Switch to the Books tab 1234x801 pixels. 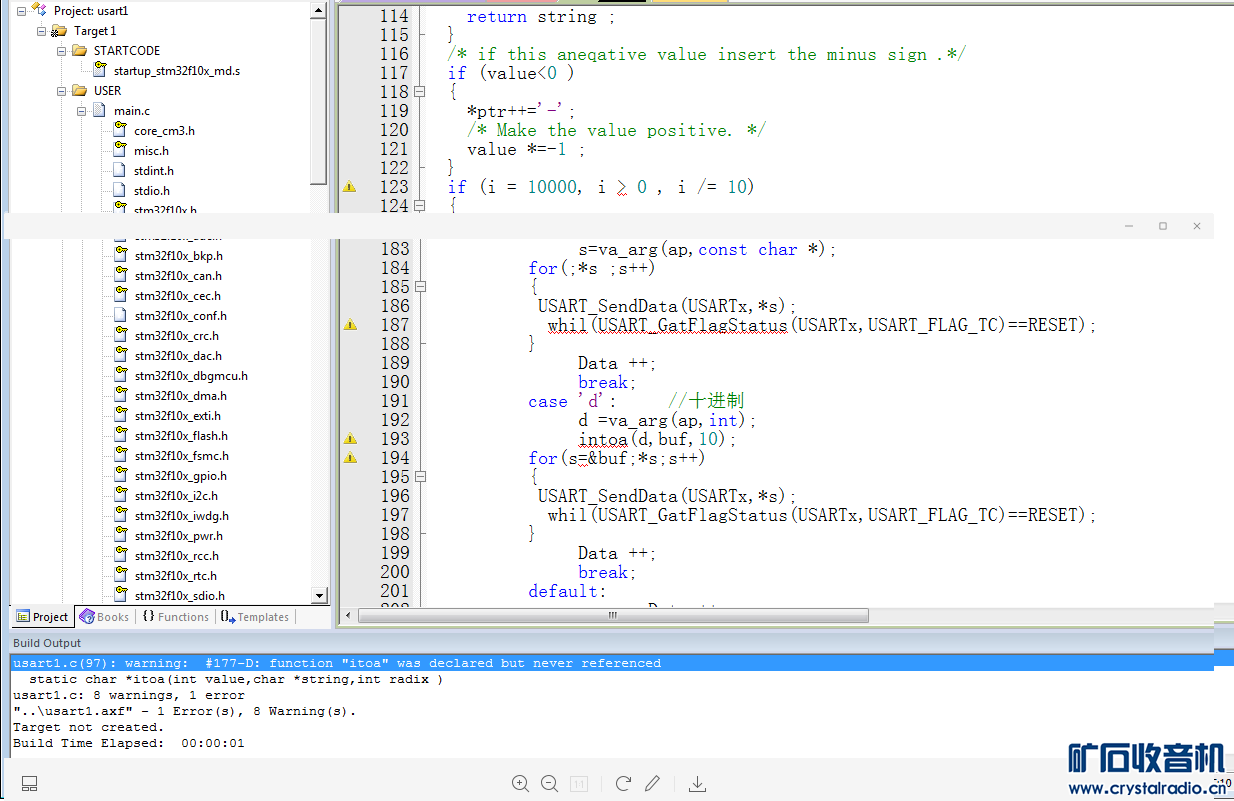coord(104,617)
